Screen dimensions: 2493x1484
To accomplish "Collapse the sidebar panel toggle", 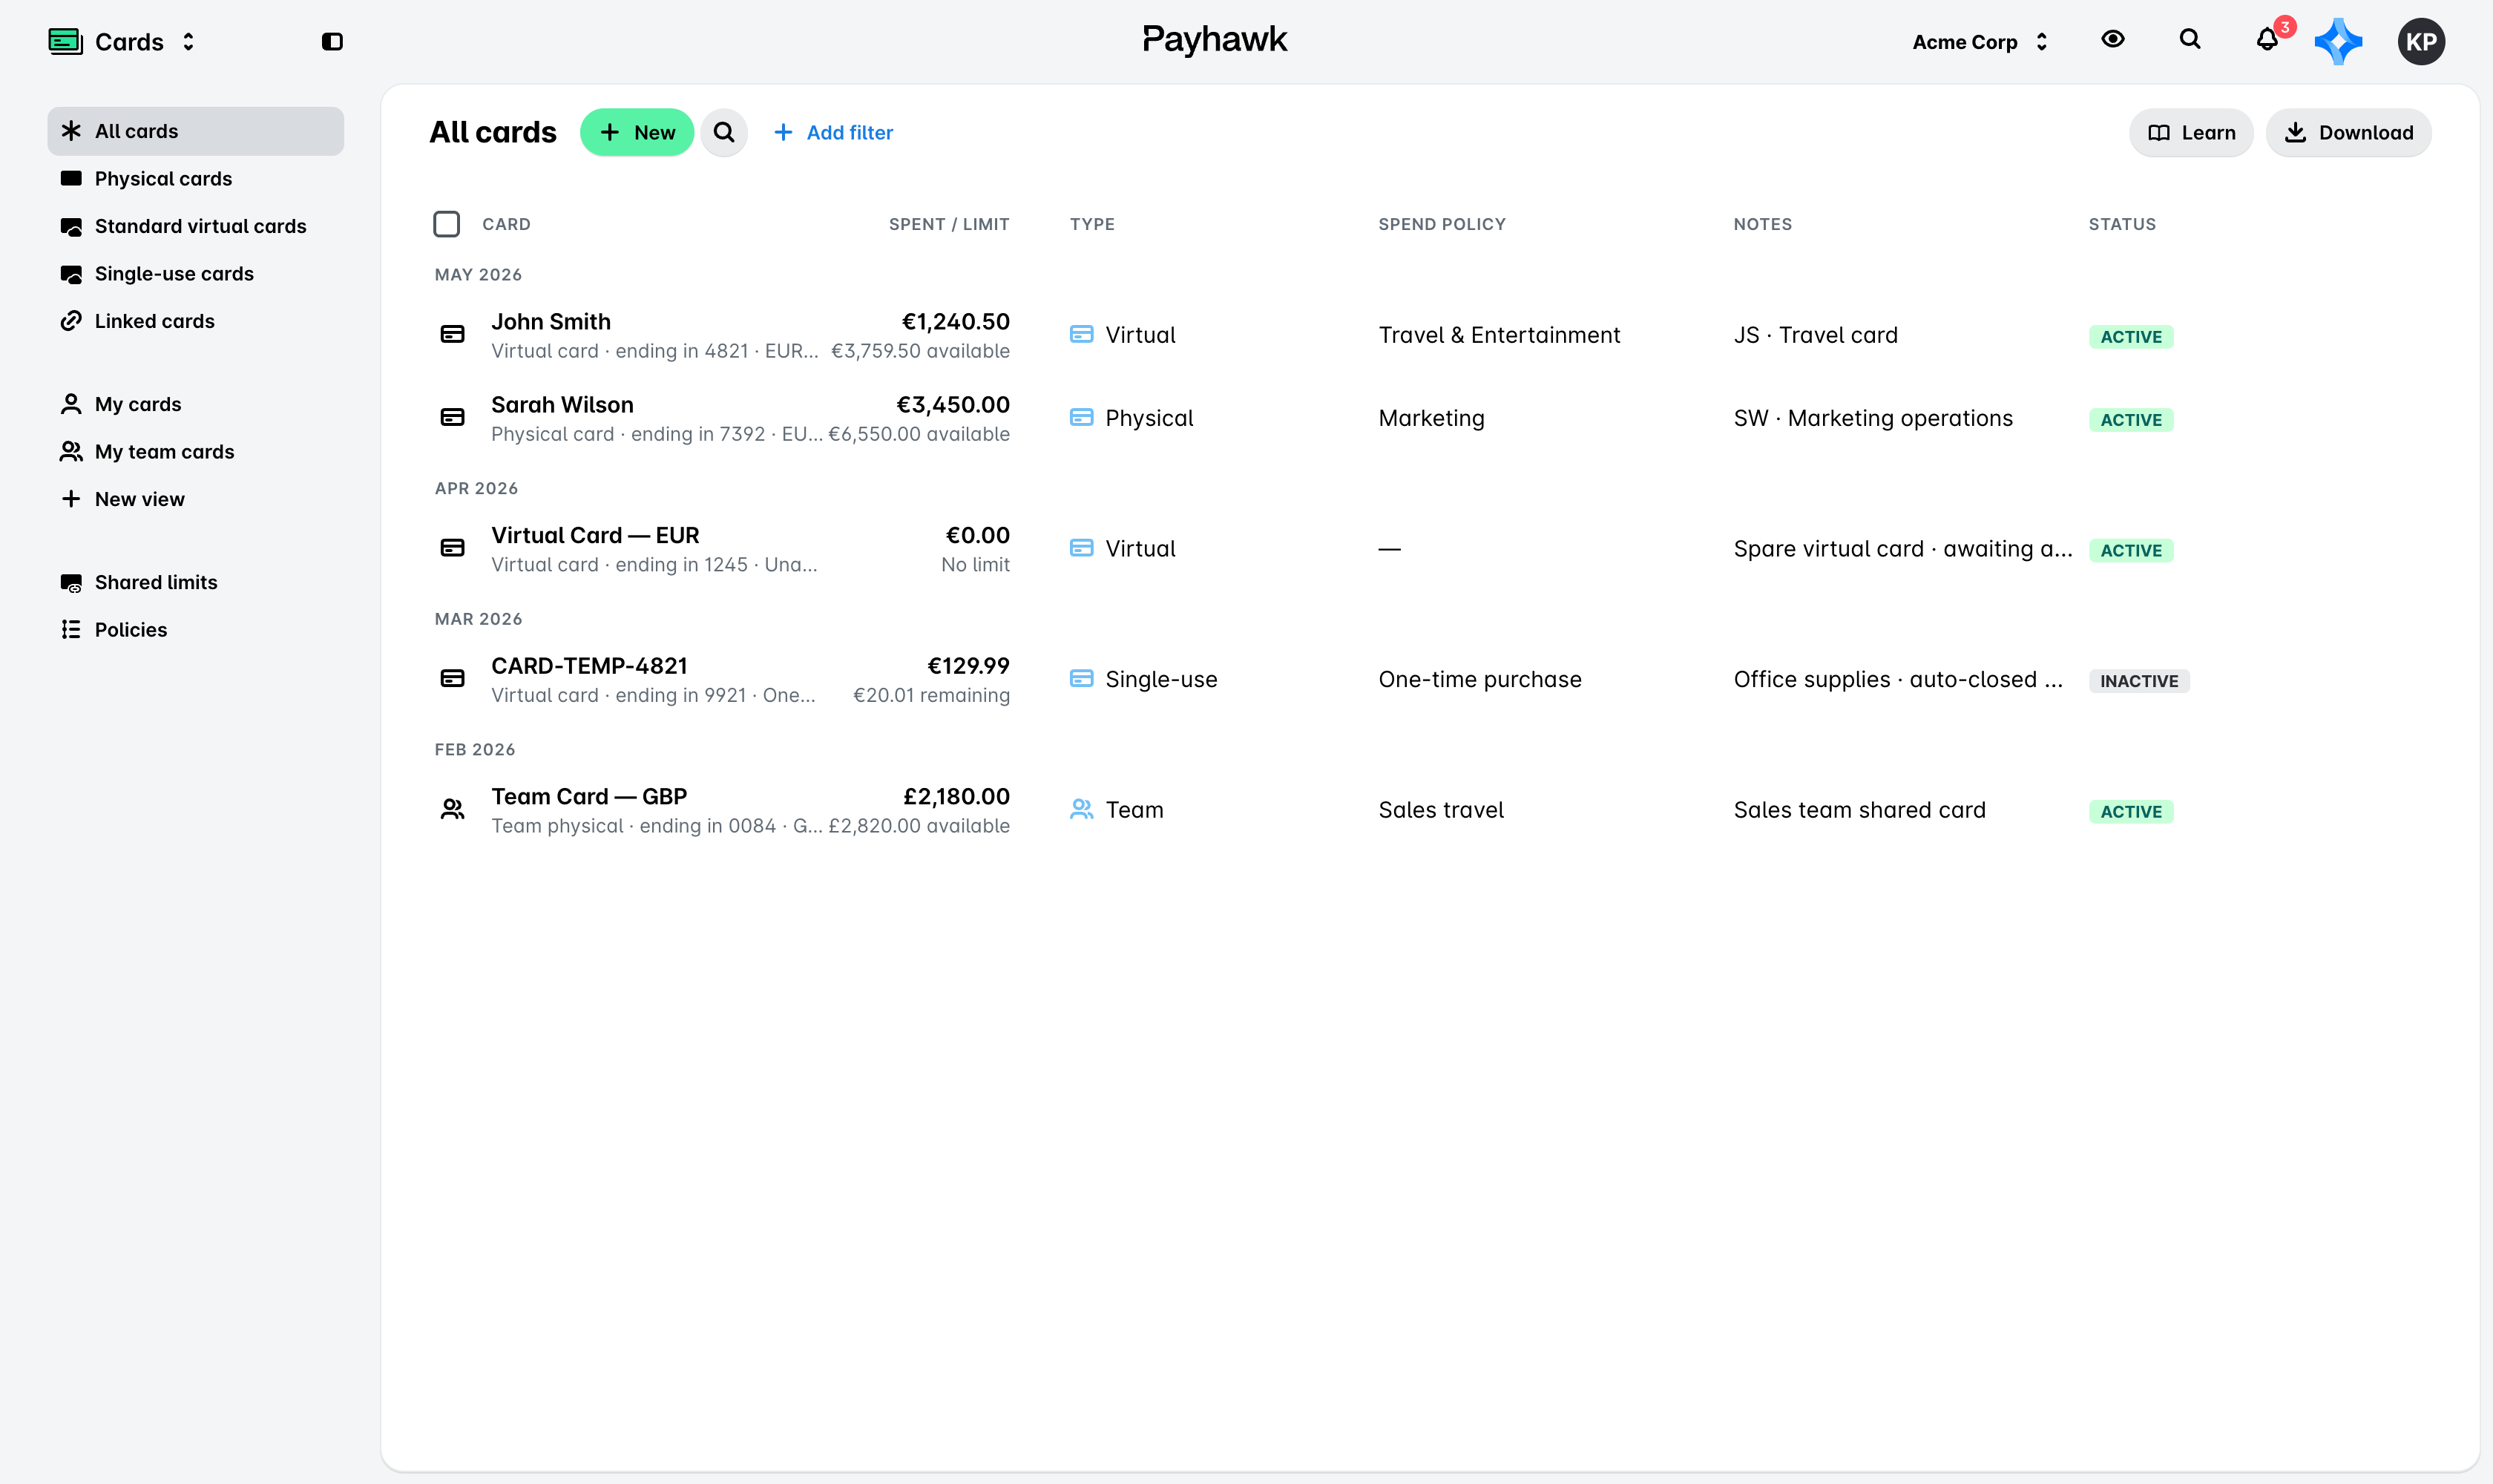I will click(x=332, y=41).
